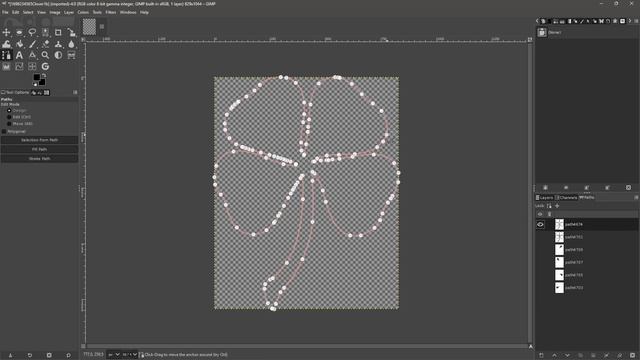640x360 pixels.
Task: Select the Fuzzy Select tool
Action: [45, 32]
